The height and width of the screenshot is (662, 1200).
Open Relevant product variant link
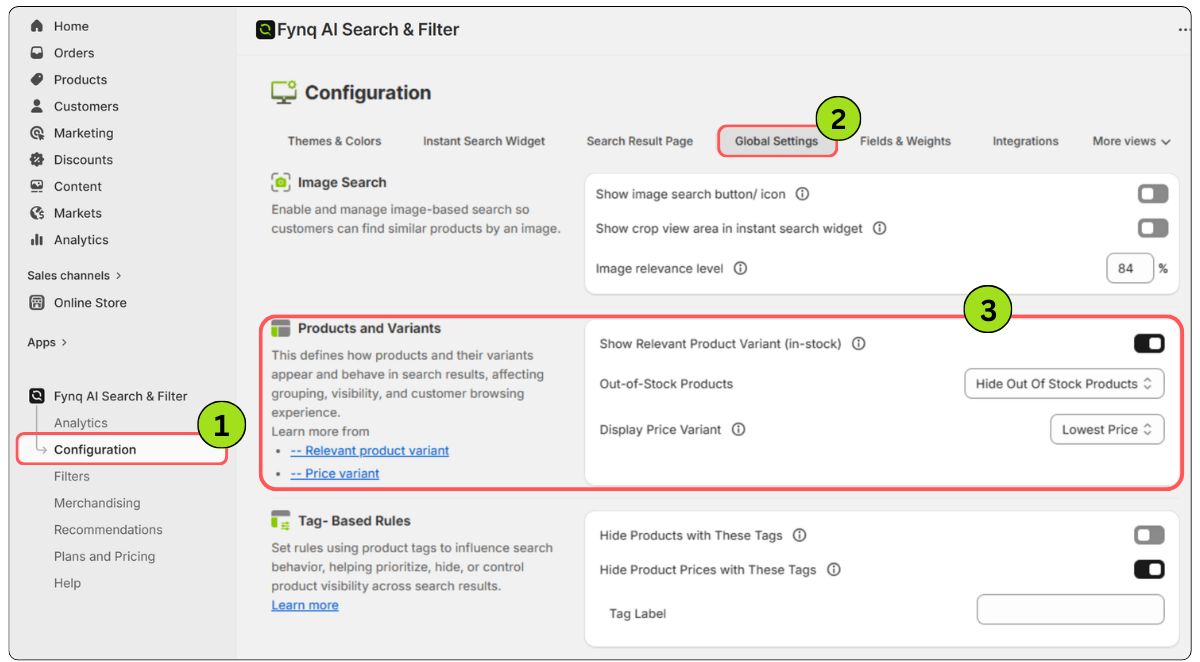(x=370, y=451)
